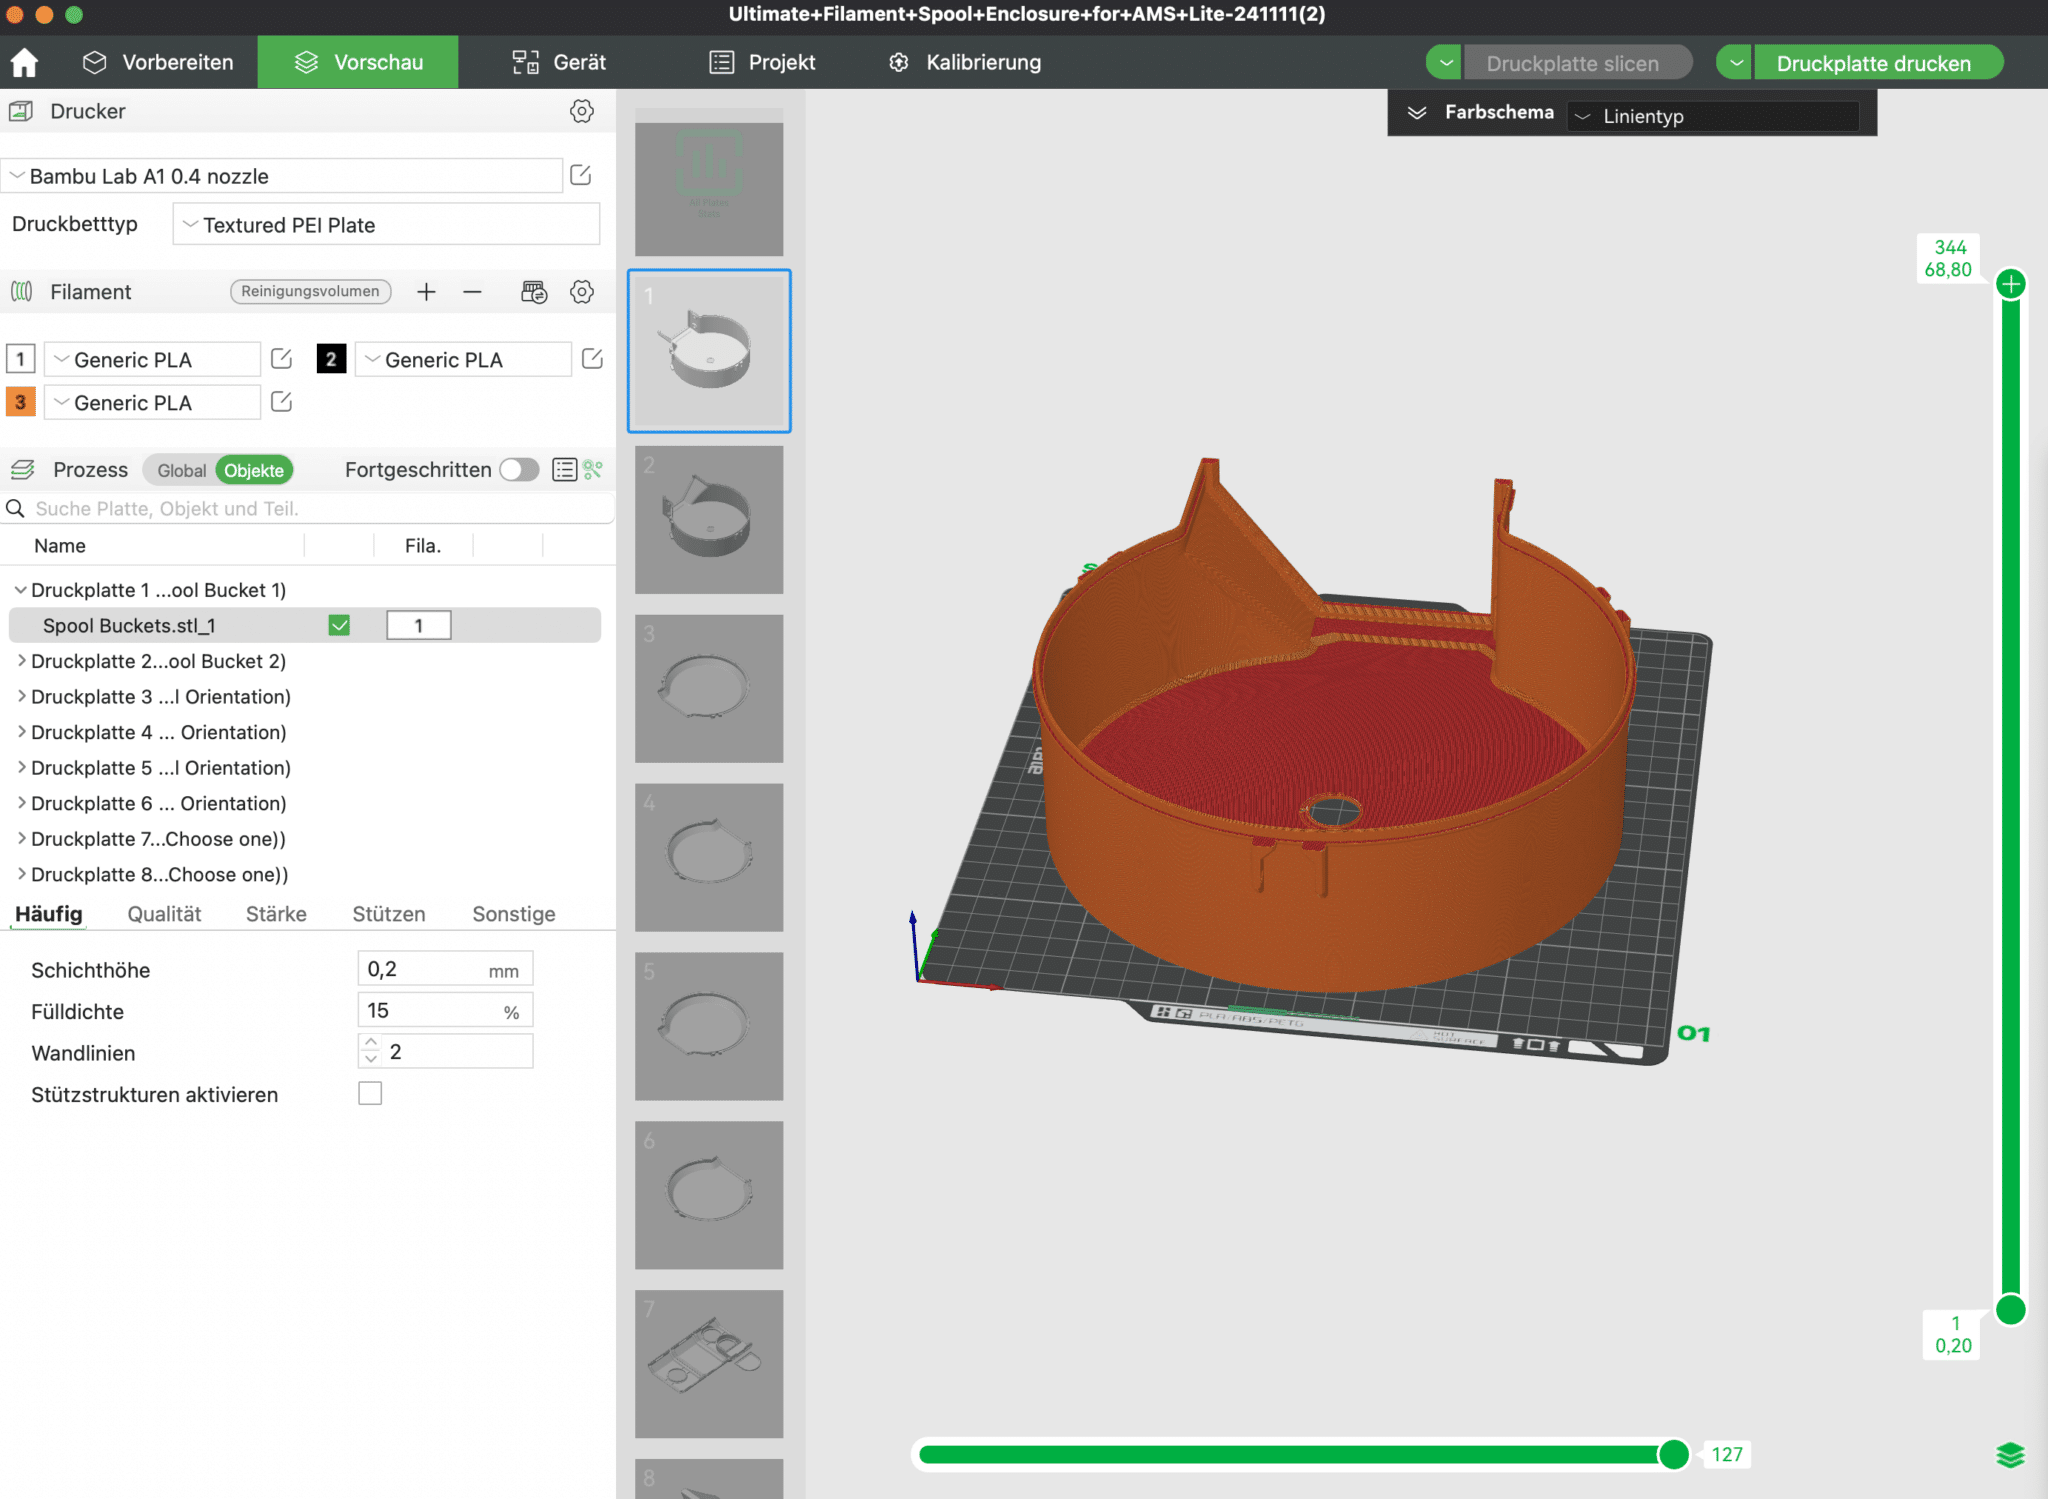Click the layers icon at bottom right
The width and height of the screenshot is (2048, 1499).
point(2010,1455)
